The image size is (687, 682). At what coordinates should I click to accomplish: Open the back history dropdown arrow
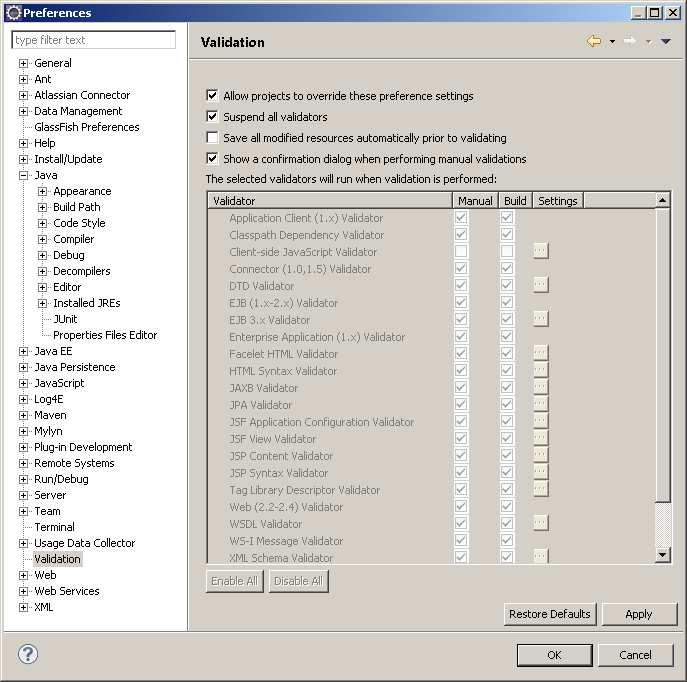(x=612, y=42)
